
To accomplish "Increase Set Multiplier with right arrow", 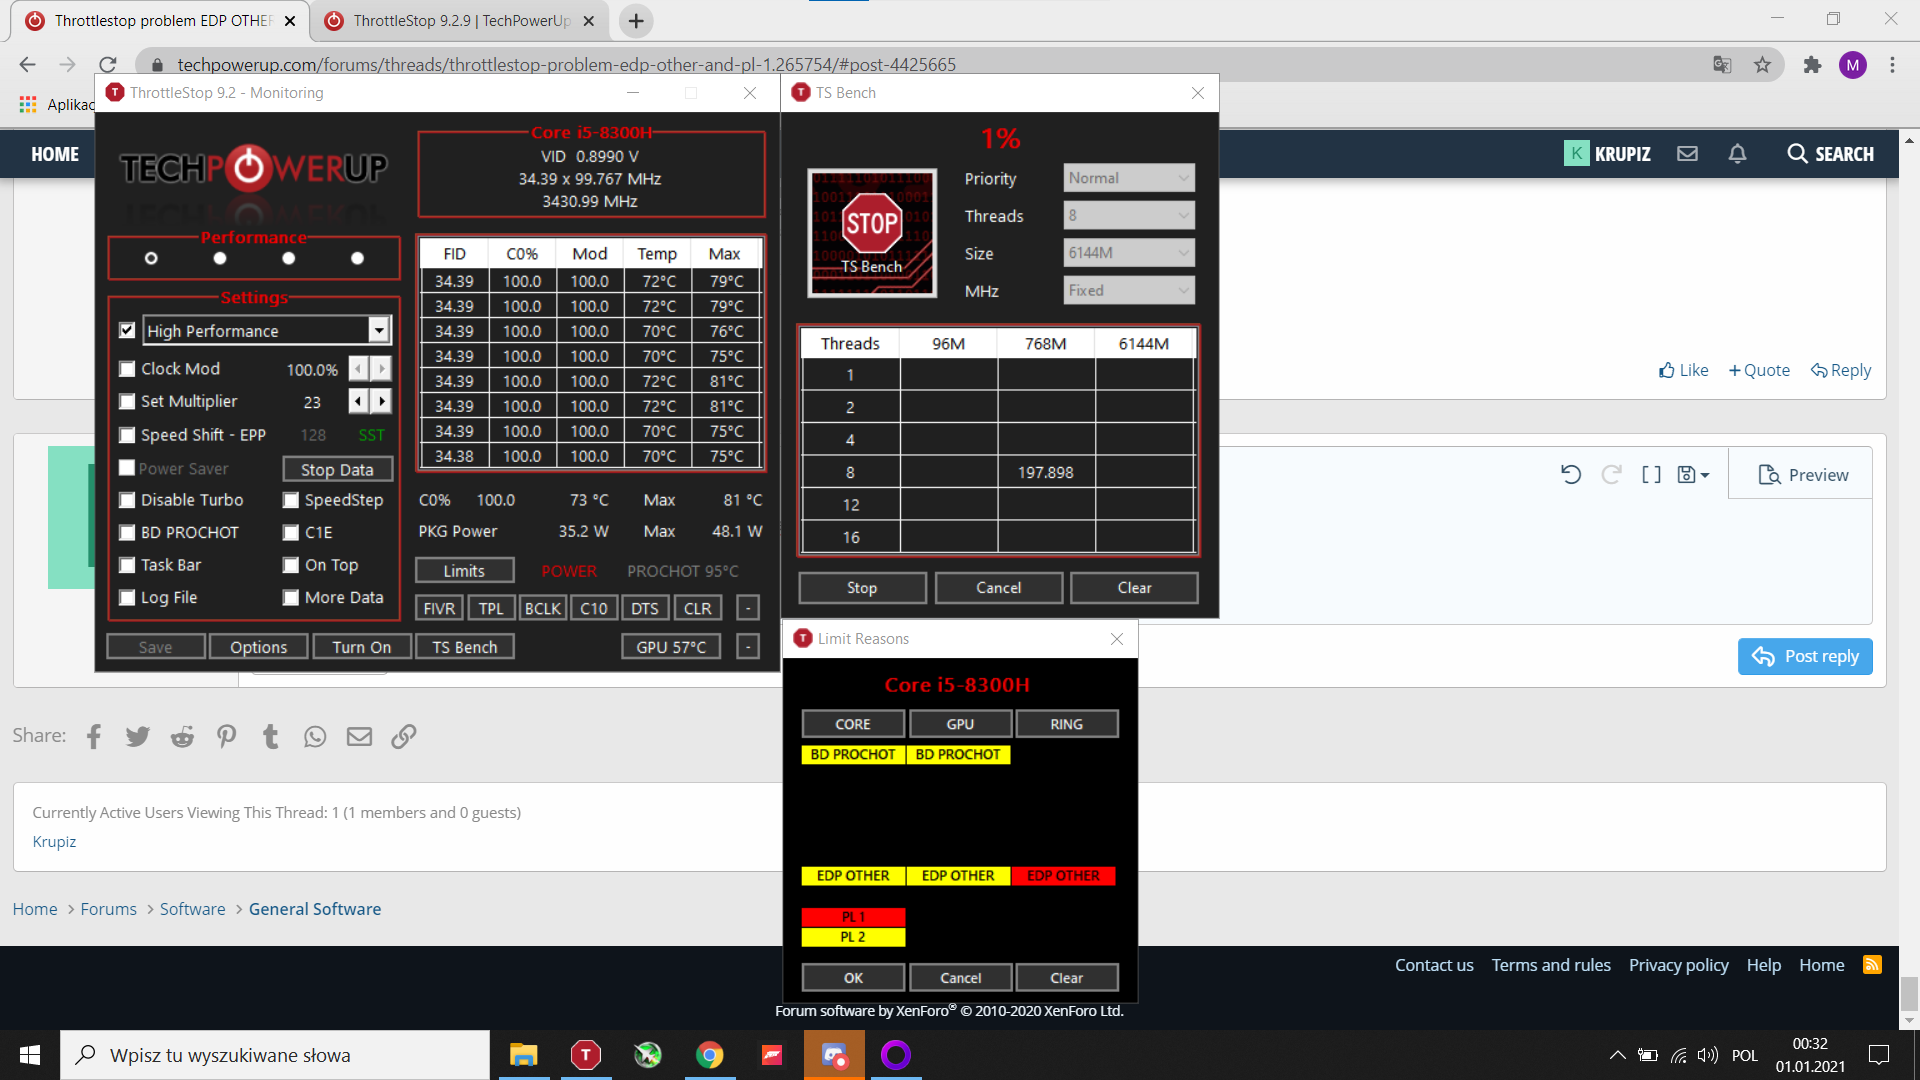I will (x=381, y=401).
